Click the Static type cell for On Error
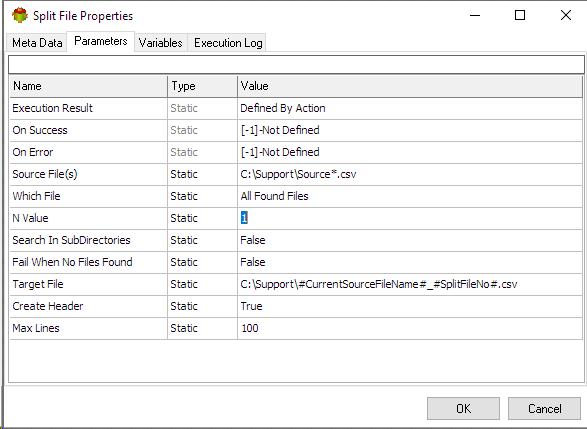587x429 pixels. pos(203,152)
